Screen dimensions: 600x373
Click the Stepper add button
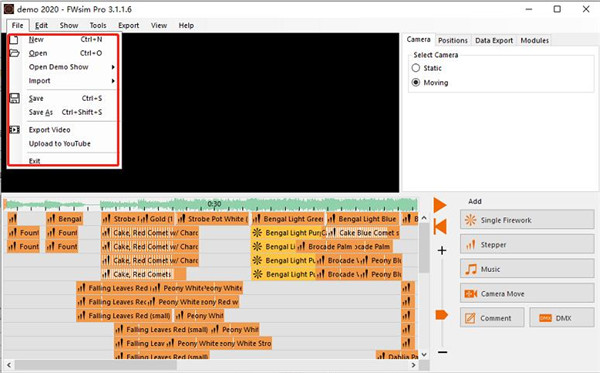click(x=527, y=244)
